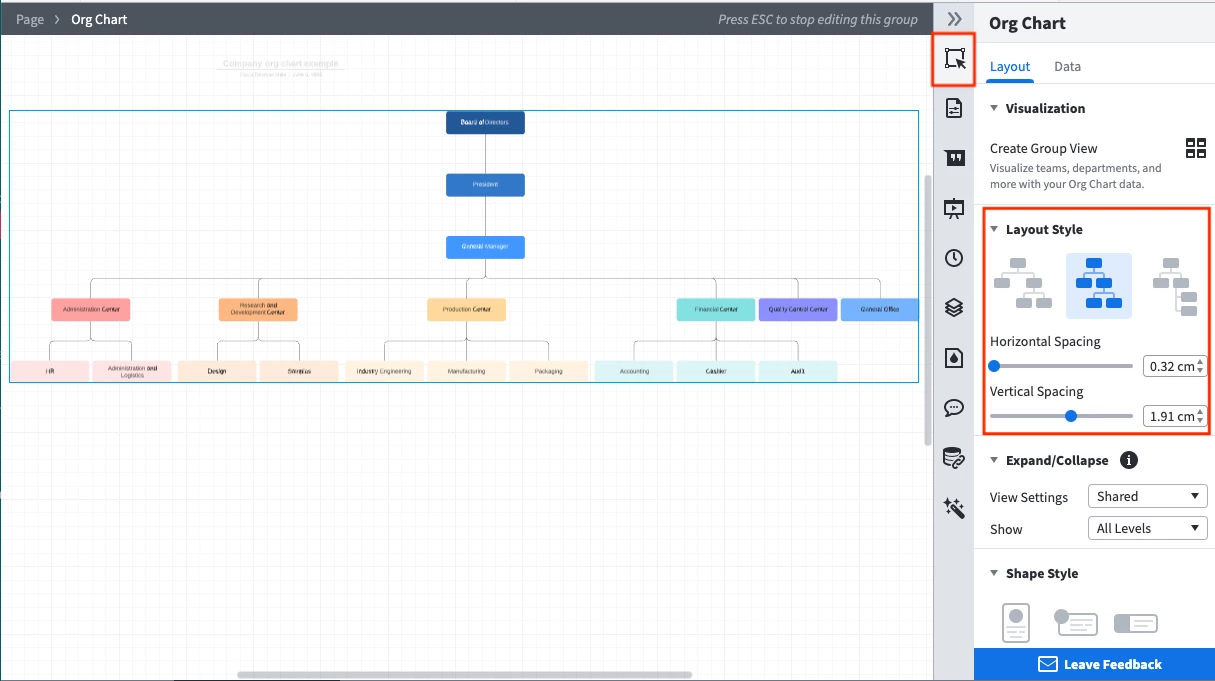Open the document notes panel icon
The height and width of the screenshot is (681, 1215).
[x=954, y=108]
